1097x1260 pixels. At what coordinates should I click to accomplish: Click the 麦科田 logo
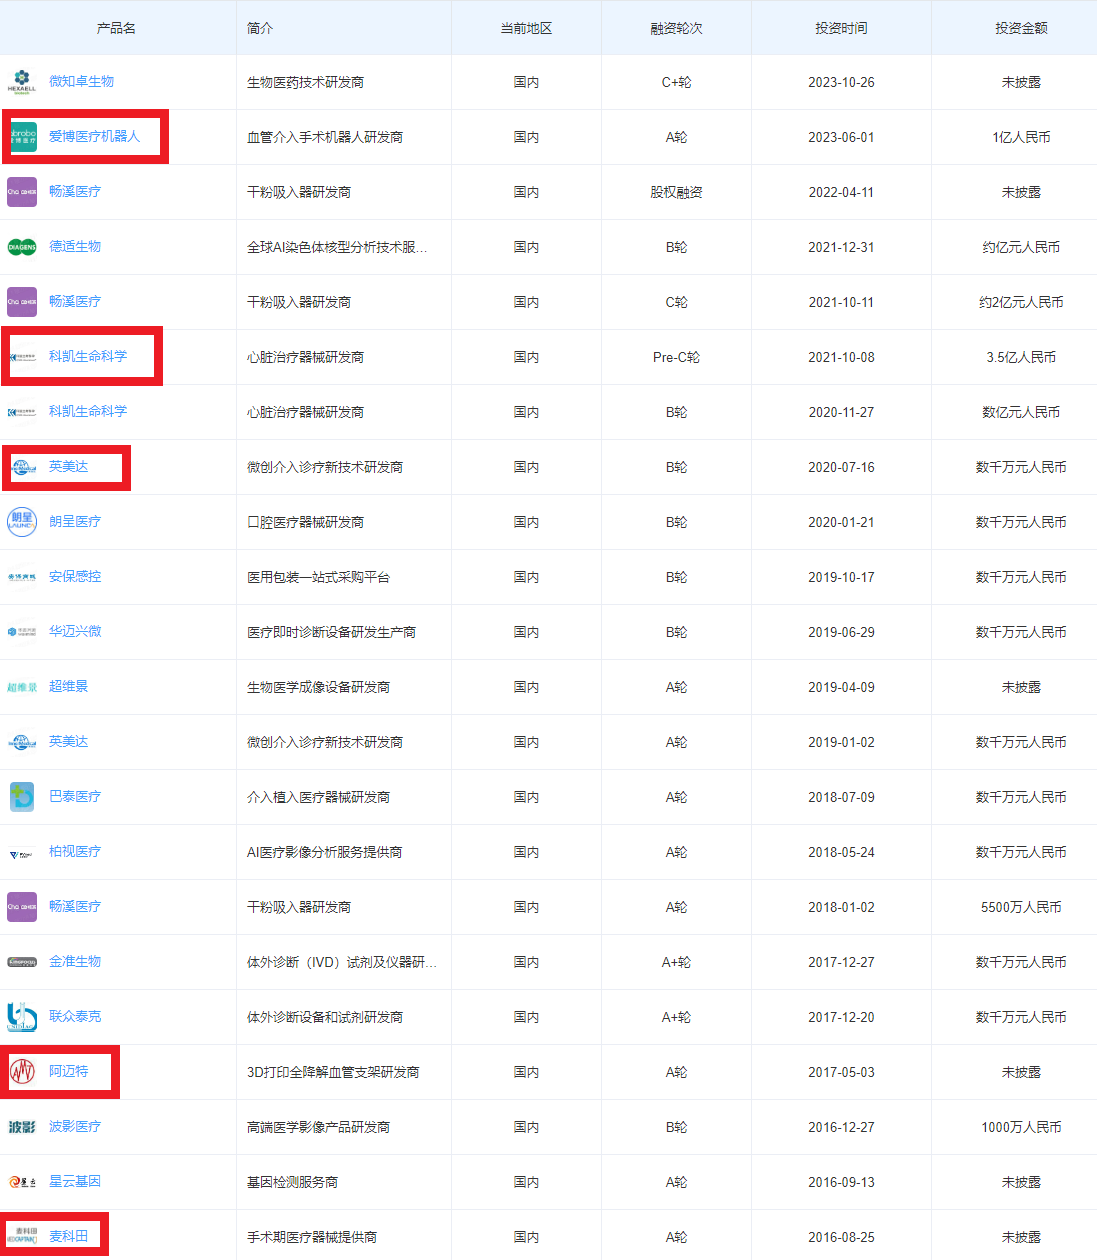[22, 1237]
